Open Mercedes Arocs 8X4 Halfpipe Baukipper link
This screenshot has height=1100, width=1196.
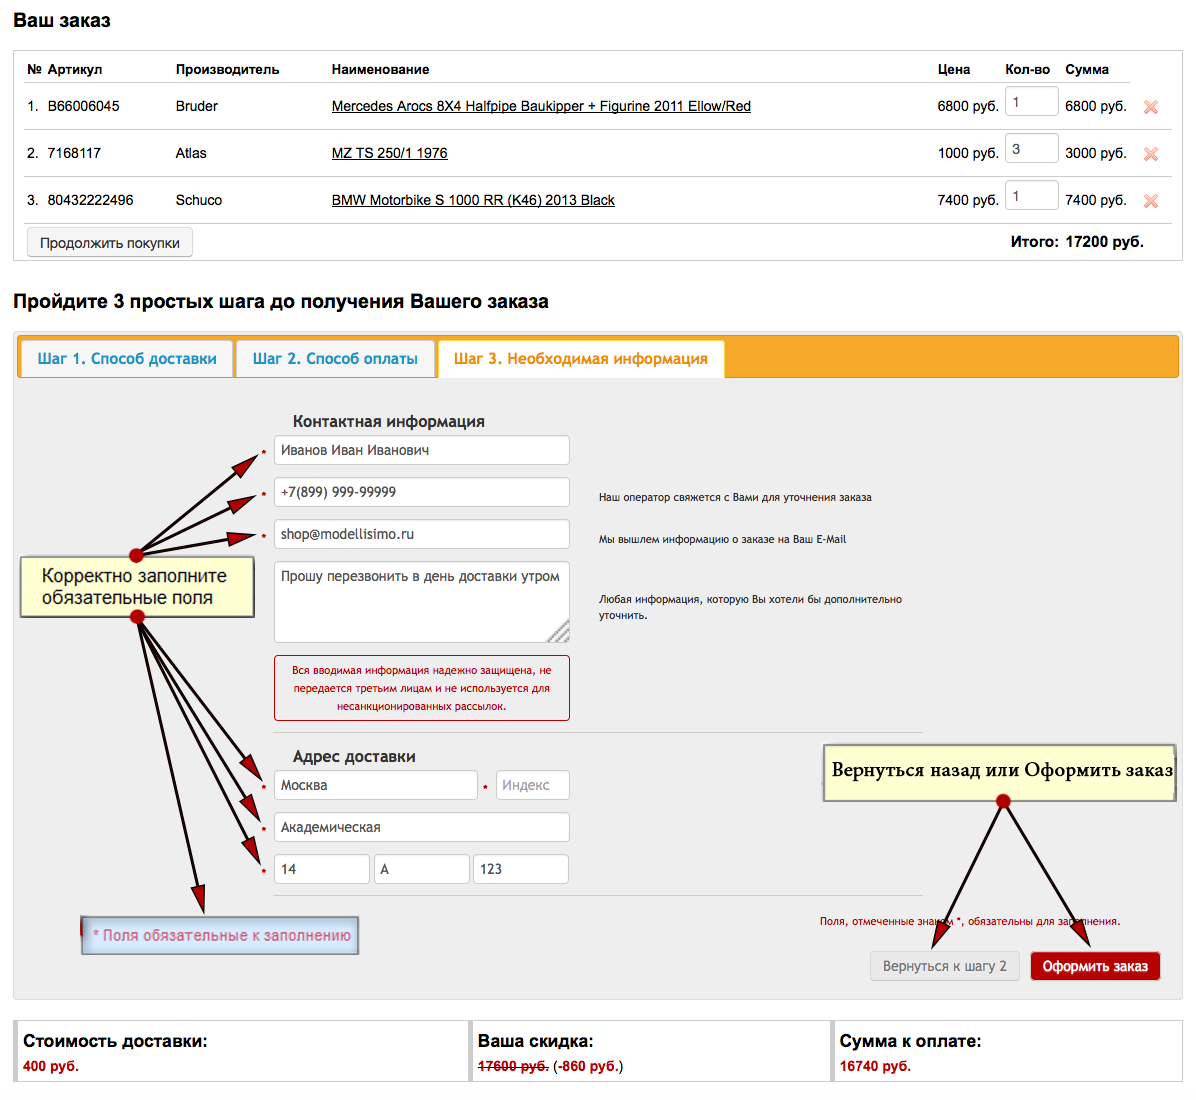click(540, 106)
